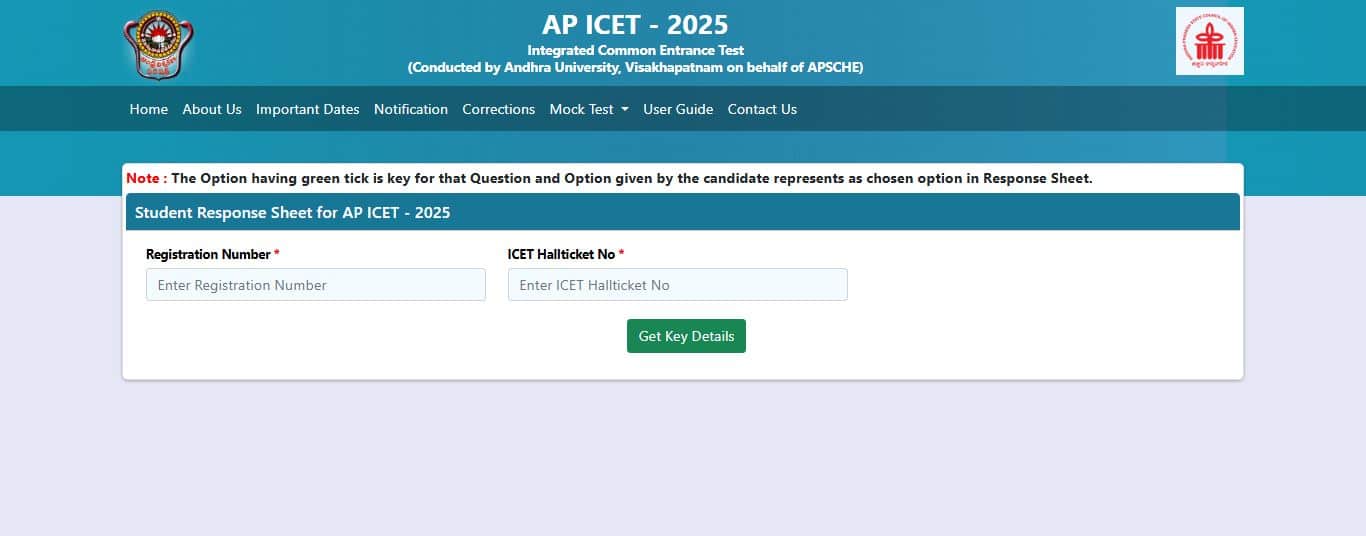
Task: Go to About Us page
Action: [212, 109]
